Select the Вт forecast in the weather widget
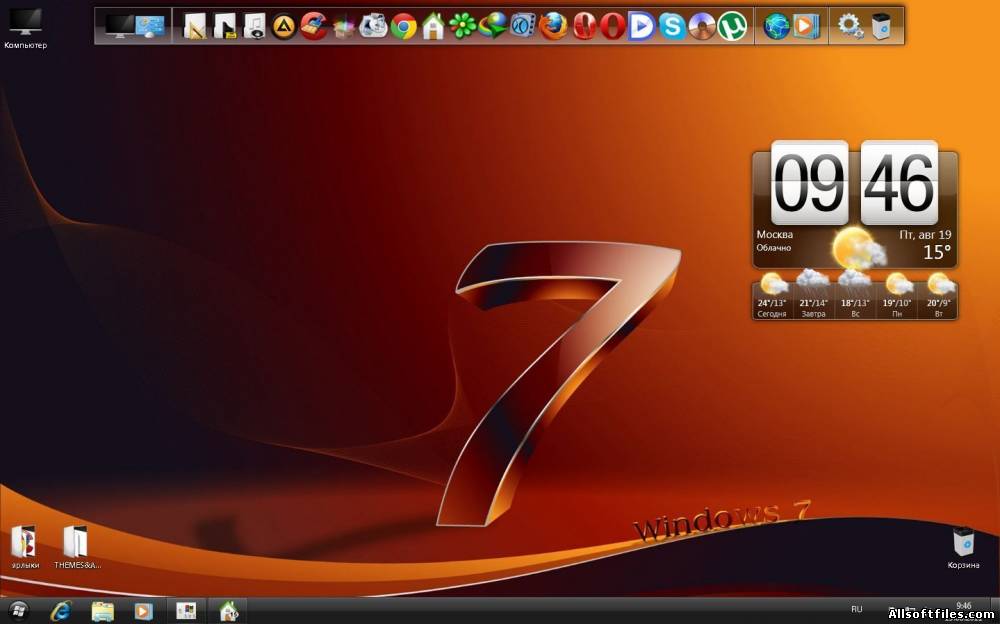Viewport: 1000px width, 624px height. click(x=941, y=295)
